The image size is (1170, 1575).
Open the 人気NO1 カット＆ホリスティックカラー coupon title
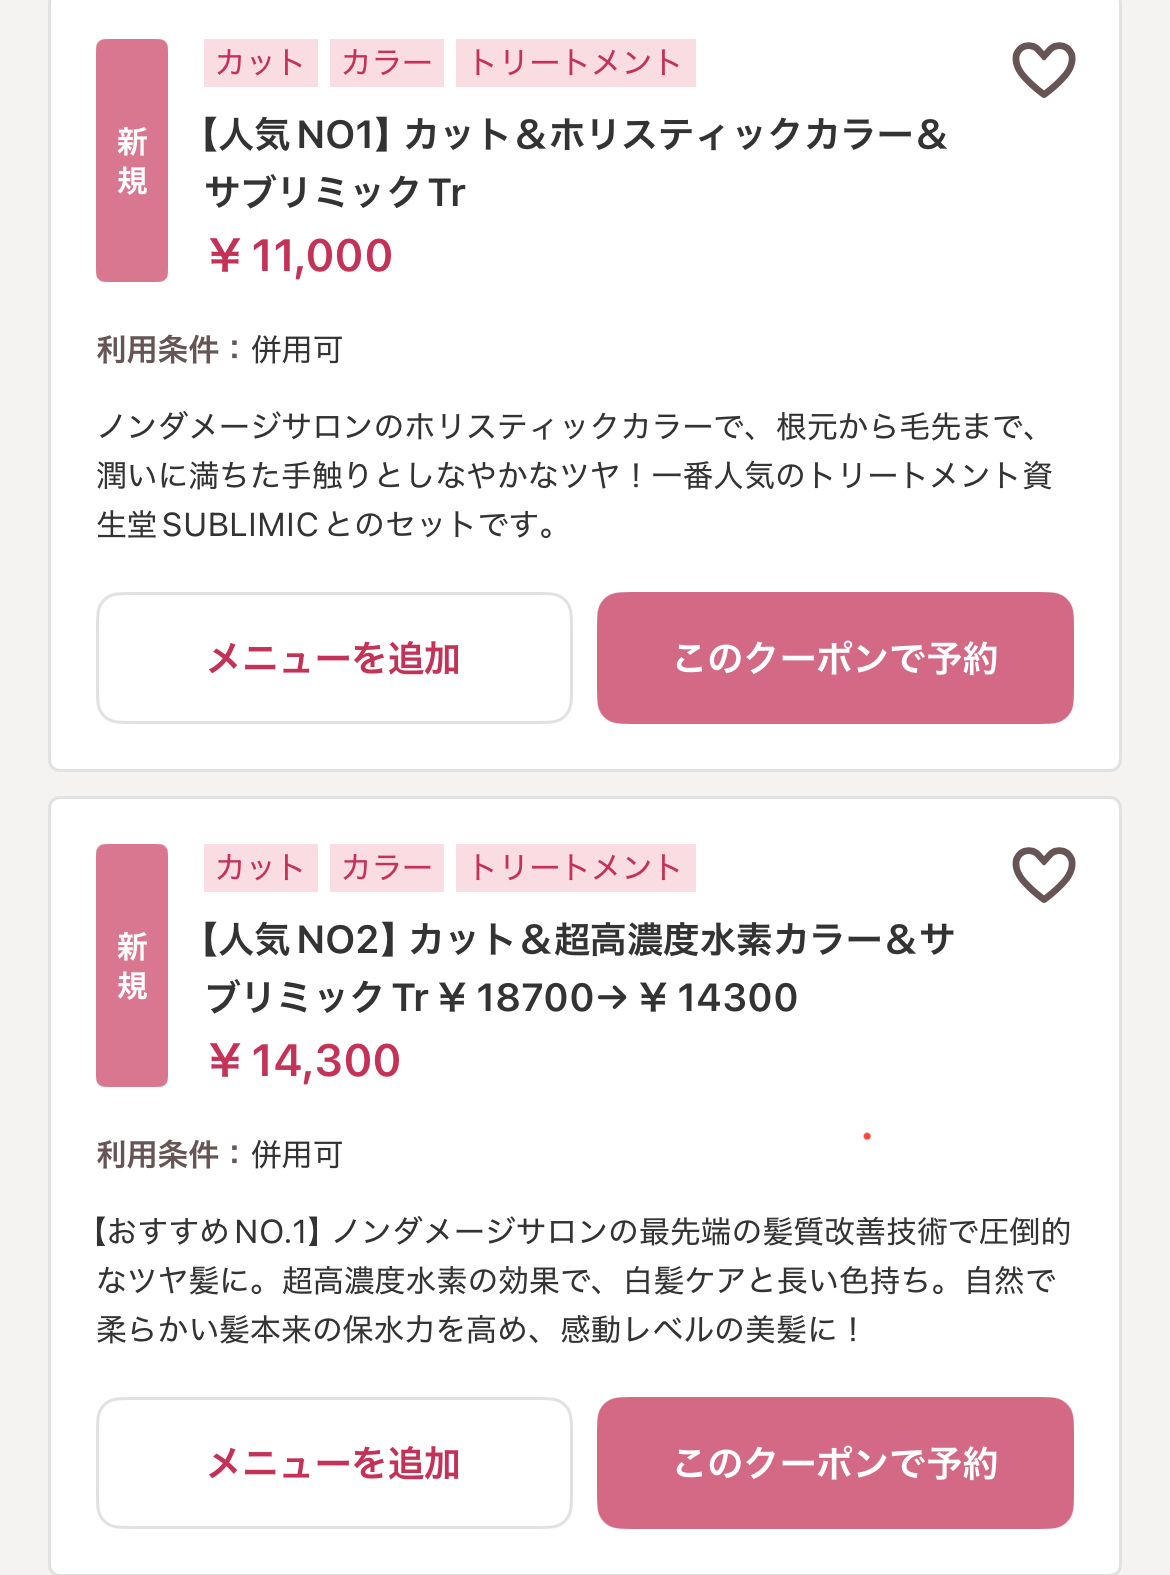coord(573,163)
